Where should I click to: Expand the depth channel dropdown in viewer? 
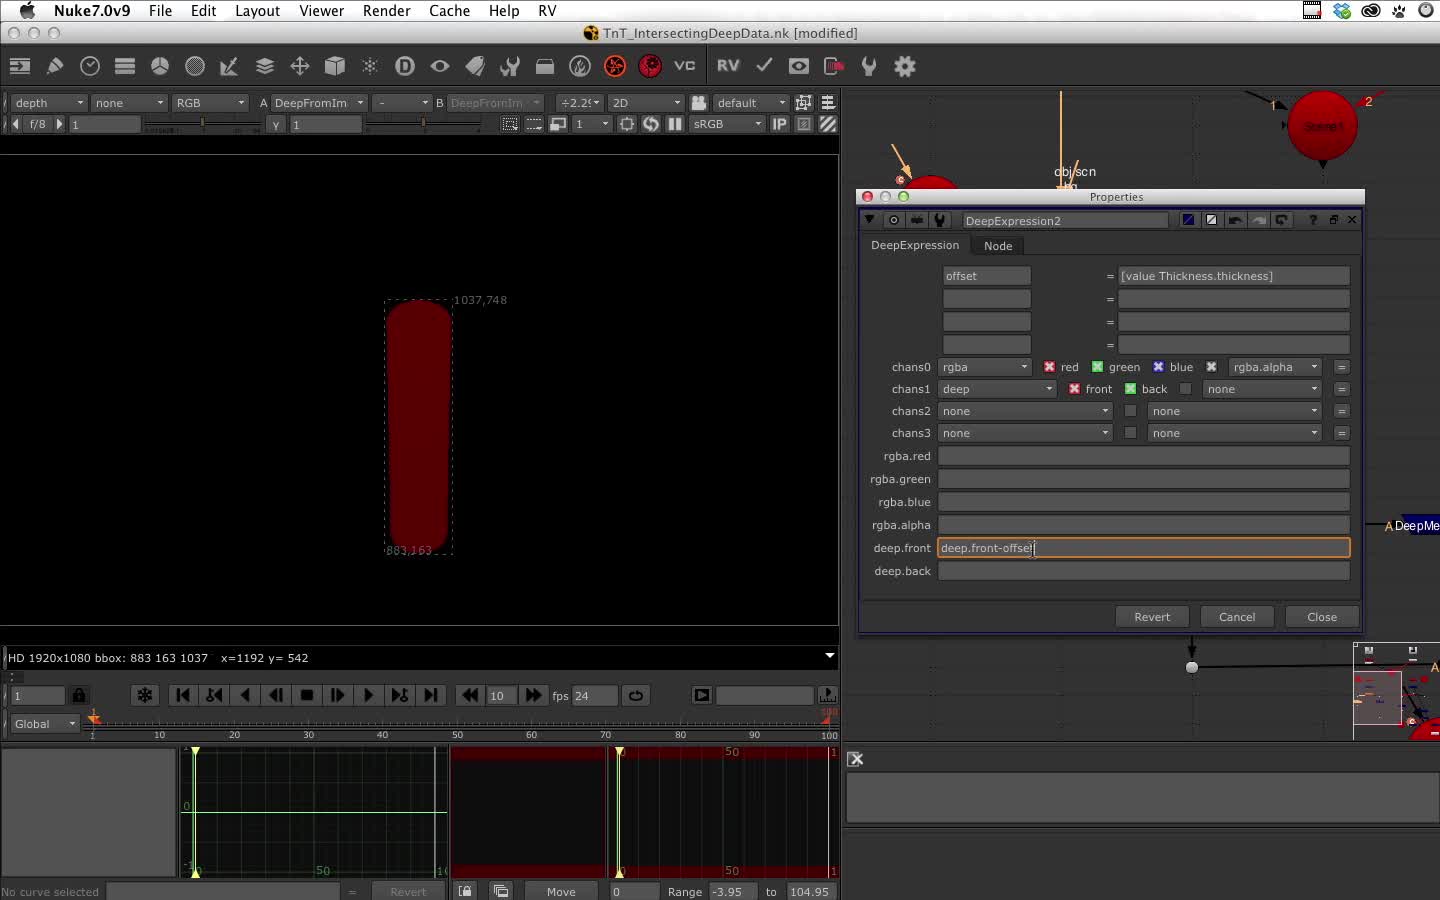coord(48,103)
